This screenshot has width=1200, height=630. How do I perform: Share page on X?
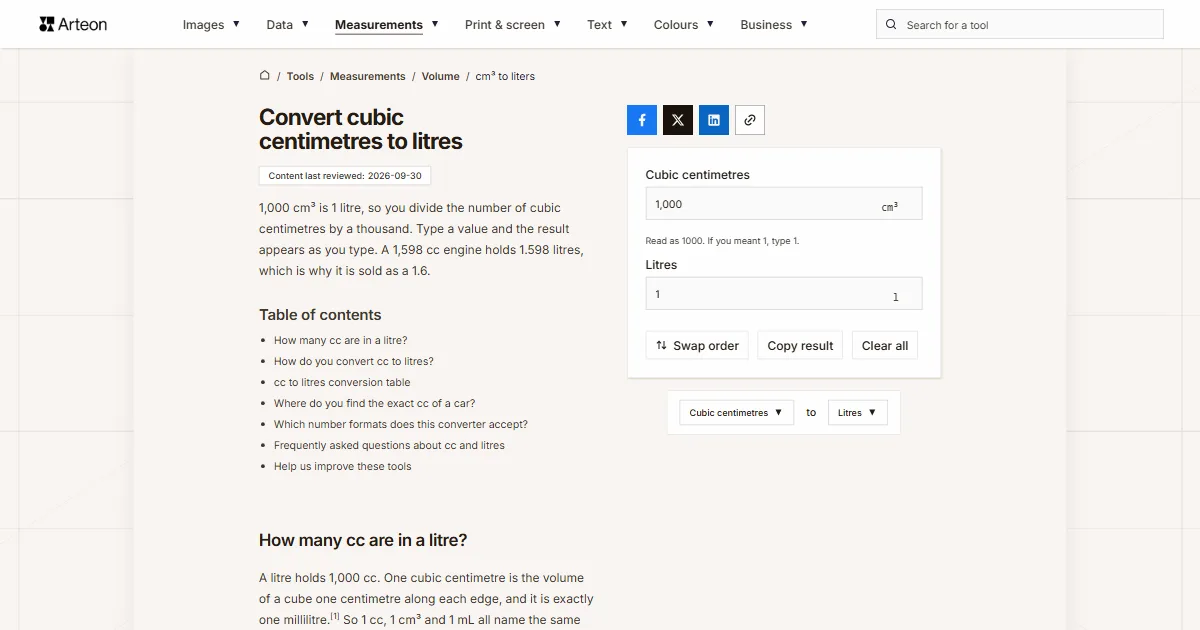(x=678, y=120)
